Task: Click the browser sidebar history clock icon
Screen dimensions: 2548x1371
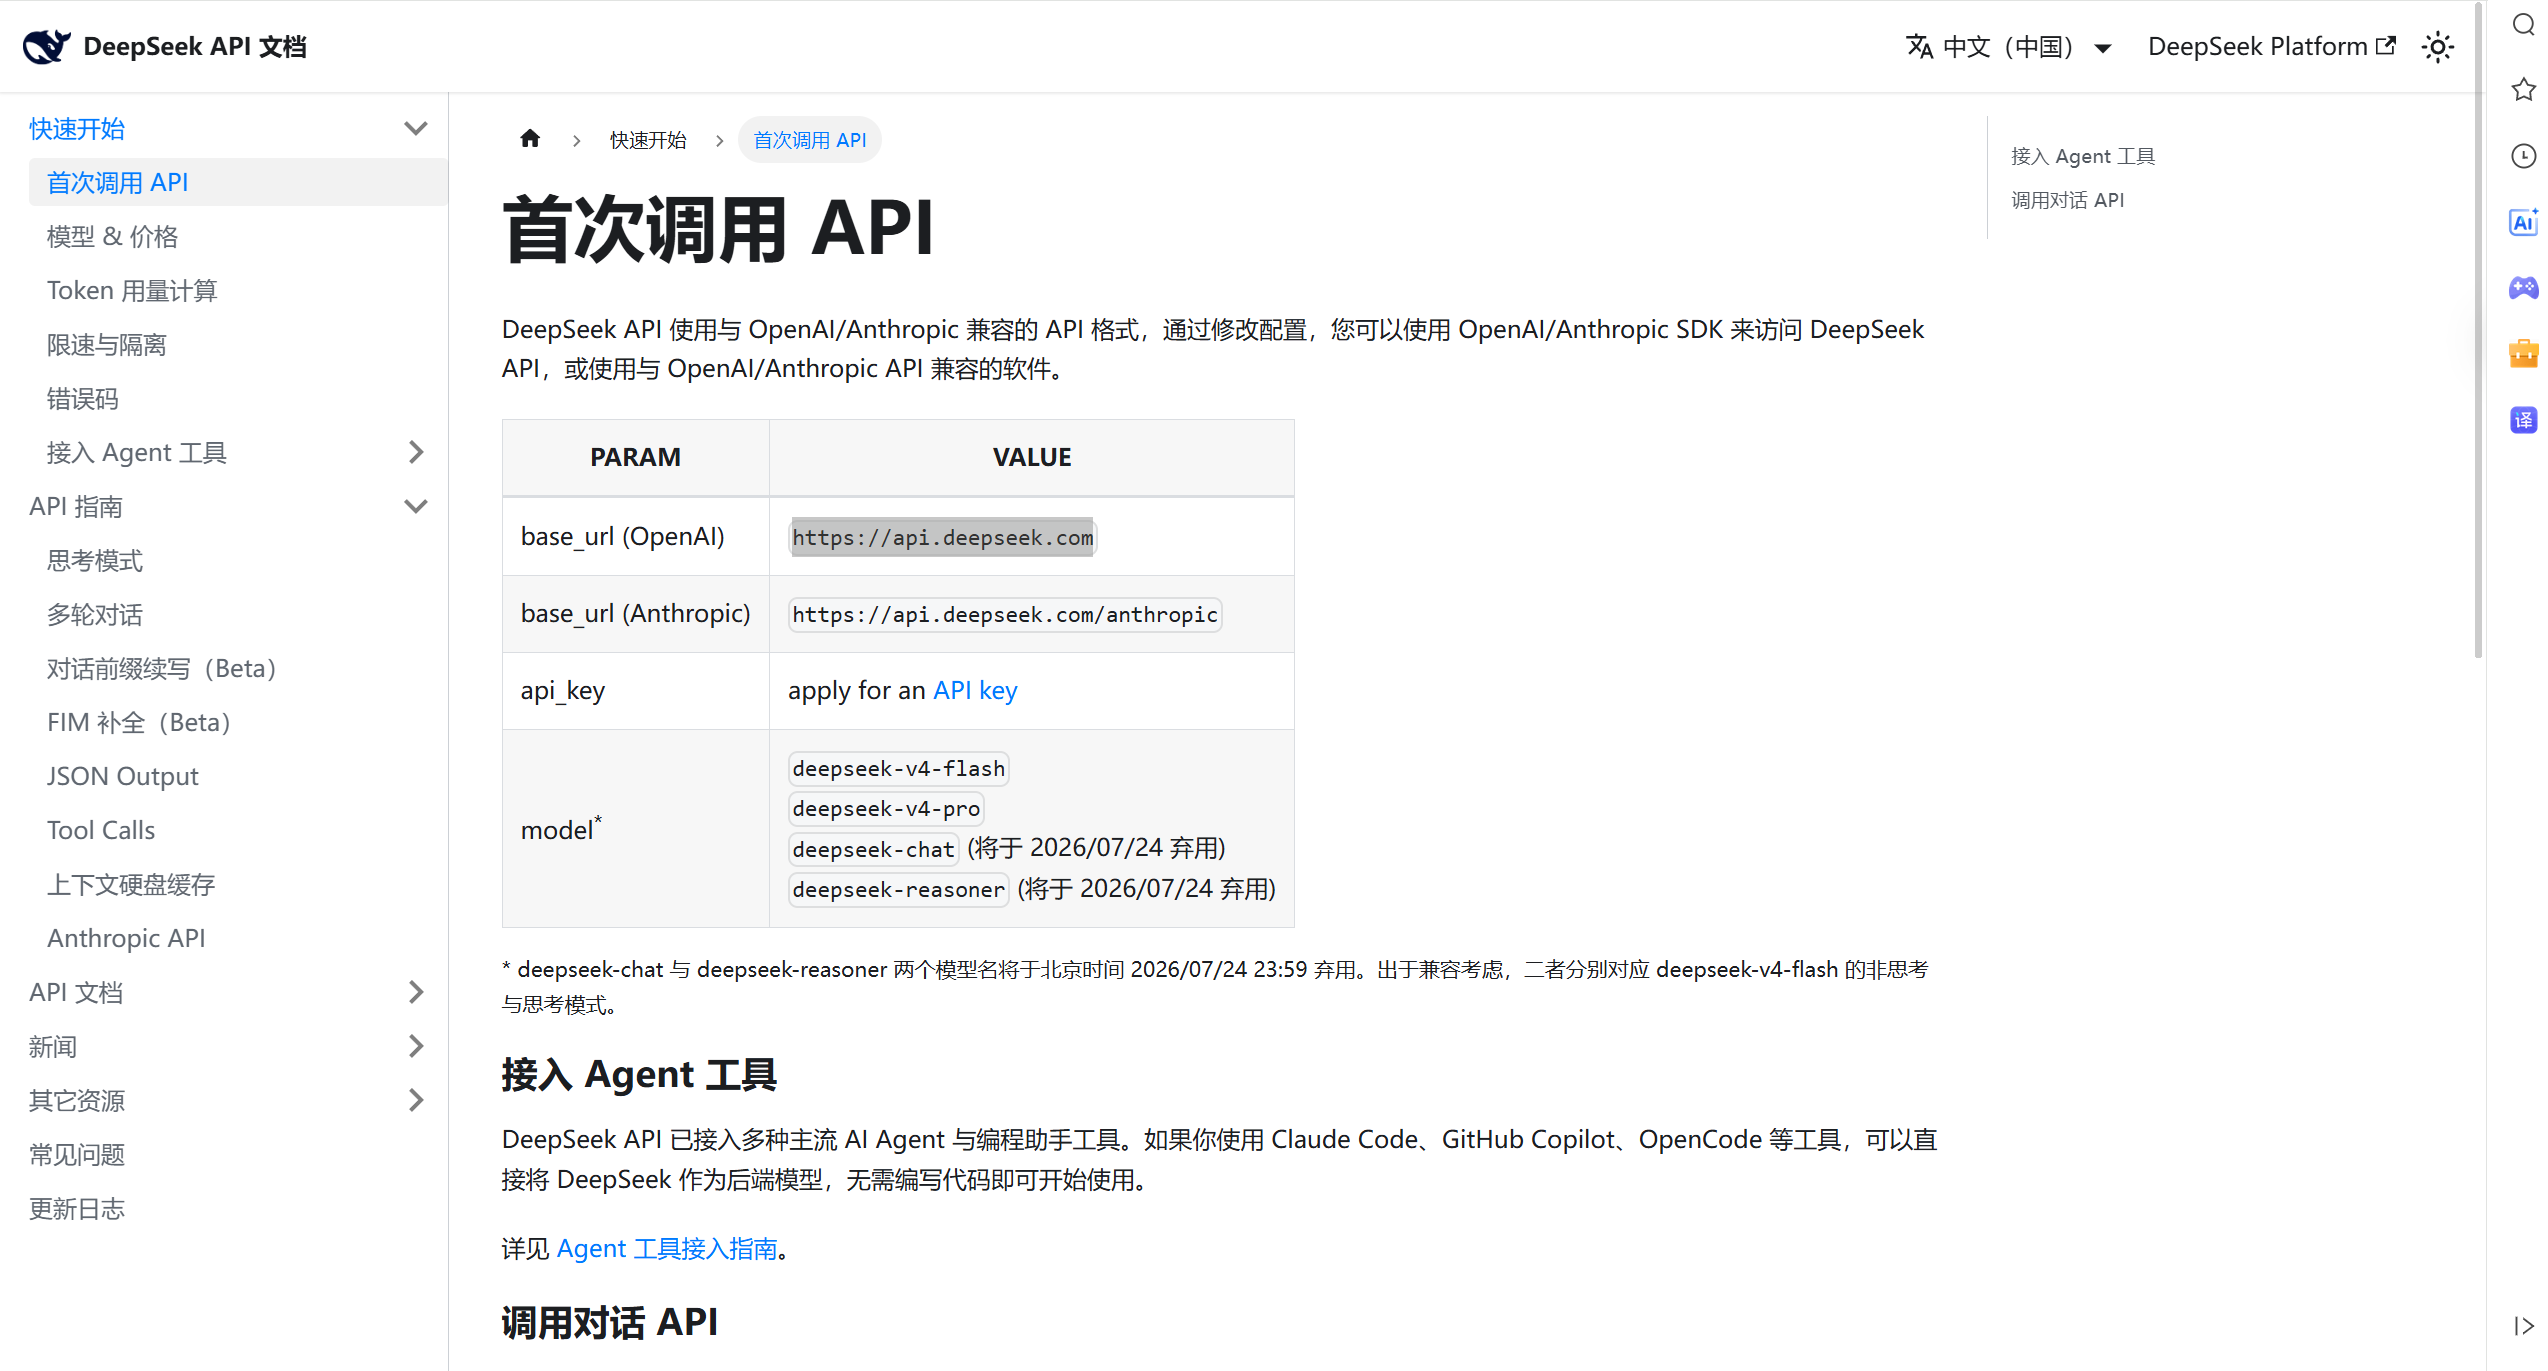Action: pos(2523,156)
